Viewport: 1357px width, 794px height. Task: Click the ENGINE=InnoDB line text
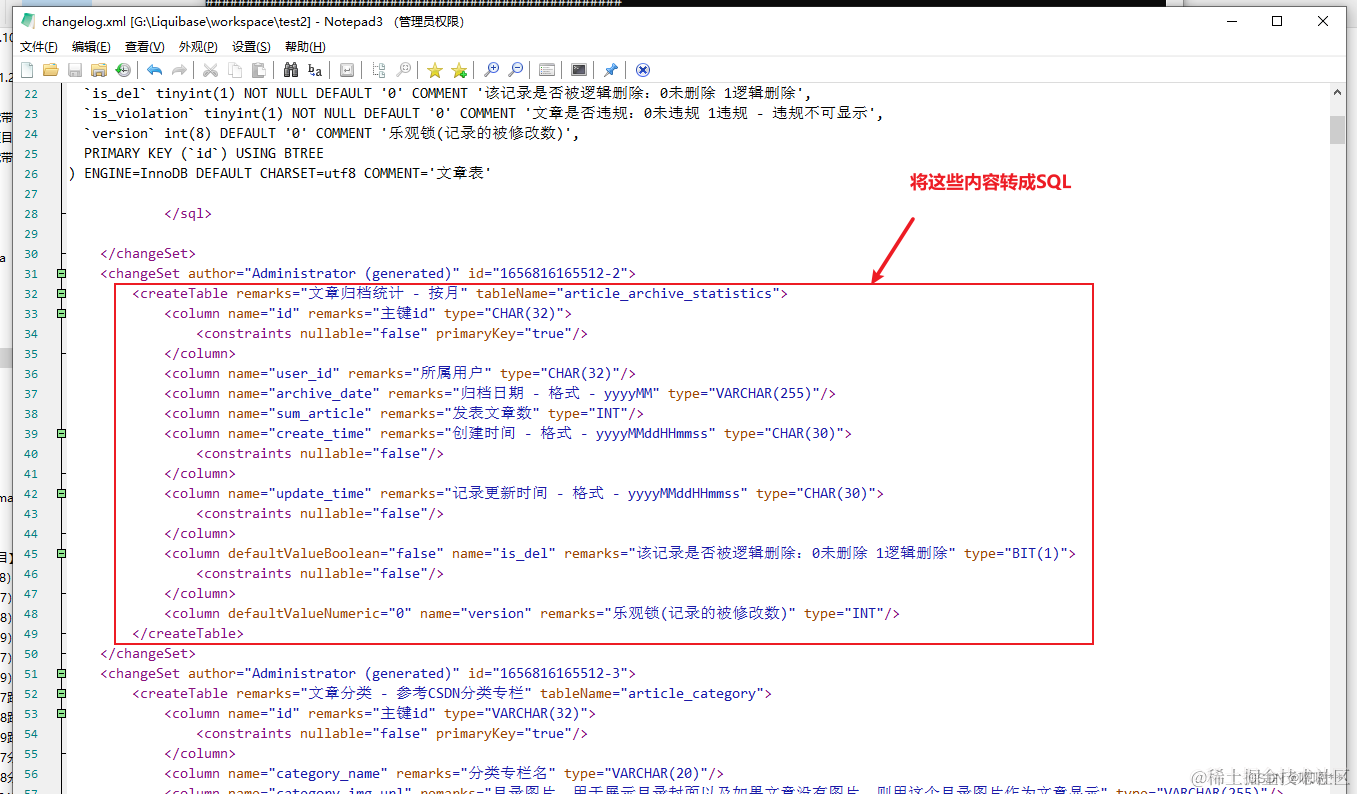tap(280, 173)
